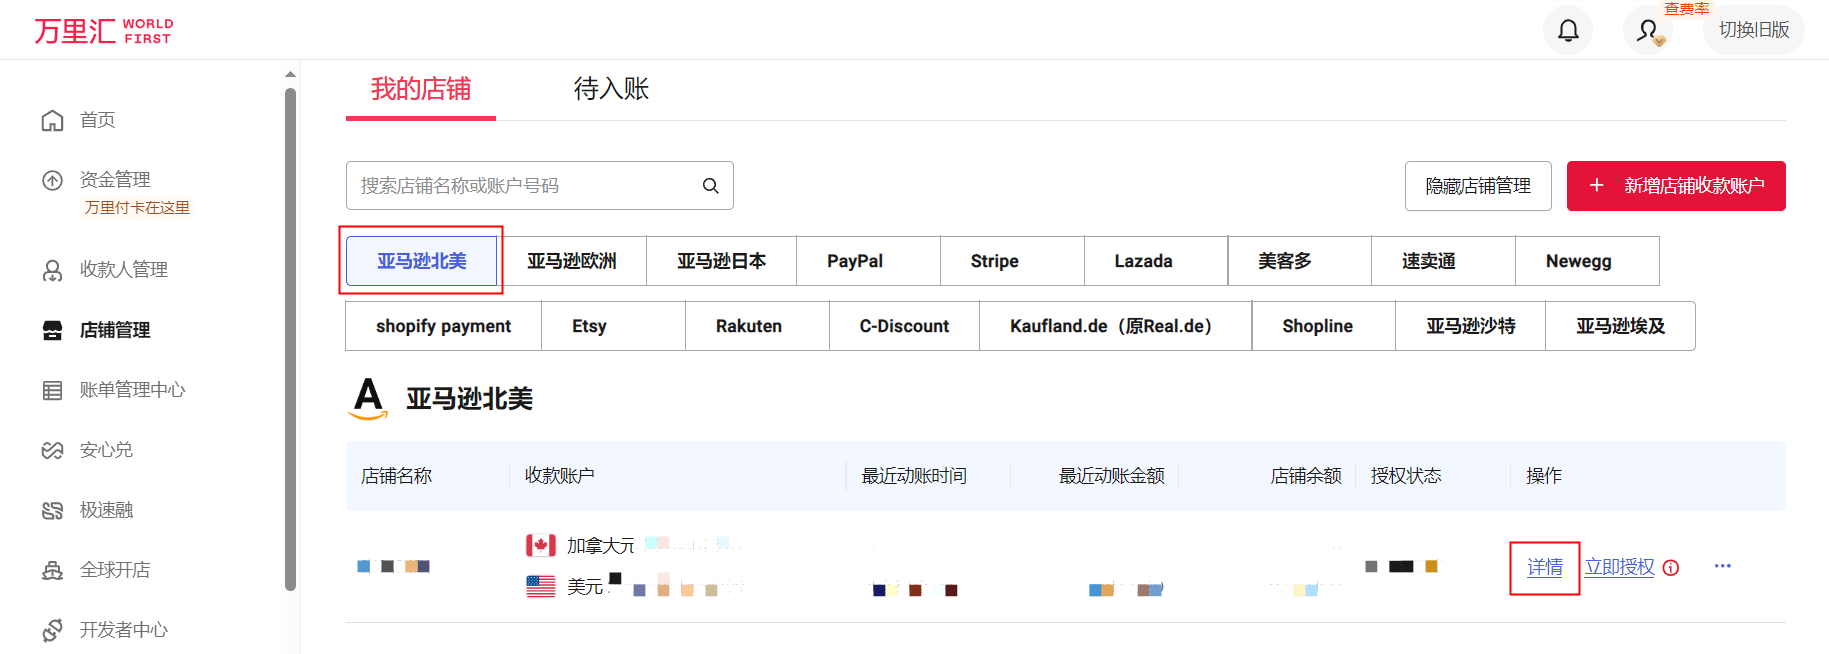Open 收款人管理 in the sidebar
1829x654 pixels.
(123, 270)
